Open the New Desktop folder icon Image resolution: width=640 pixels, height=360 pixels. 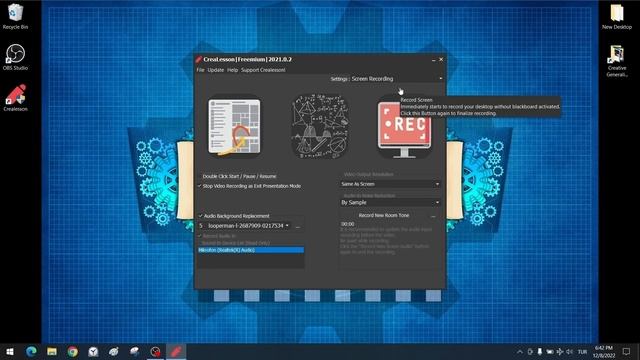point(617,16)
